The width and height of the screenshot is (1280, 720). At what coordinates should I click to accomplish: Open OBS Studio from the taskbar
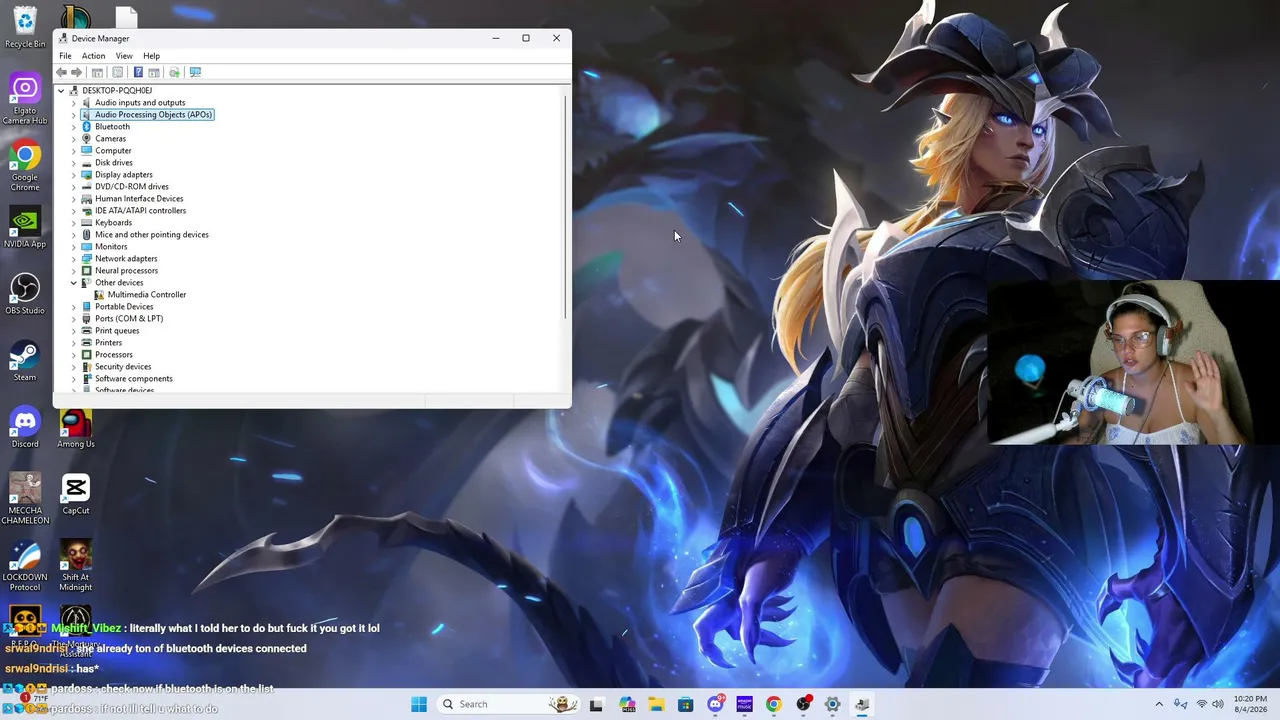click(803, 704)
